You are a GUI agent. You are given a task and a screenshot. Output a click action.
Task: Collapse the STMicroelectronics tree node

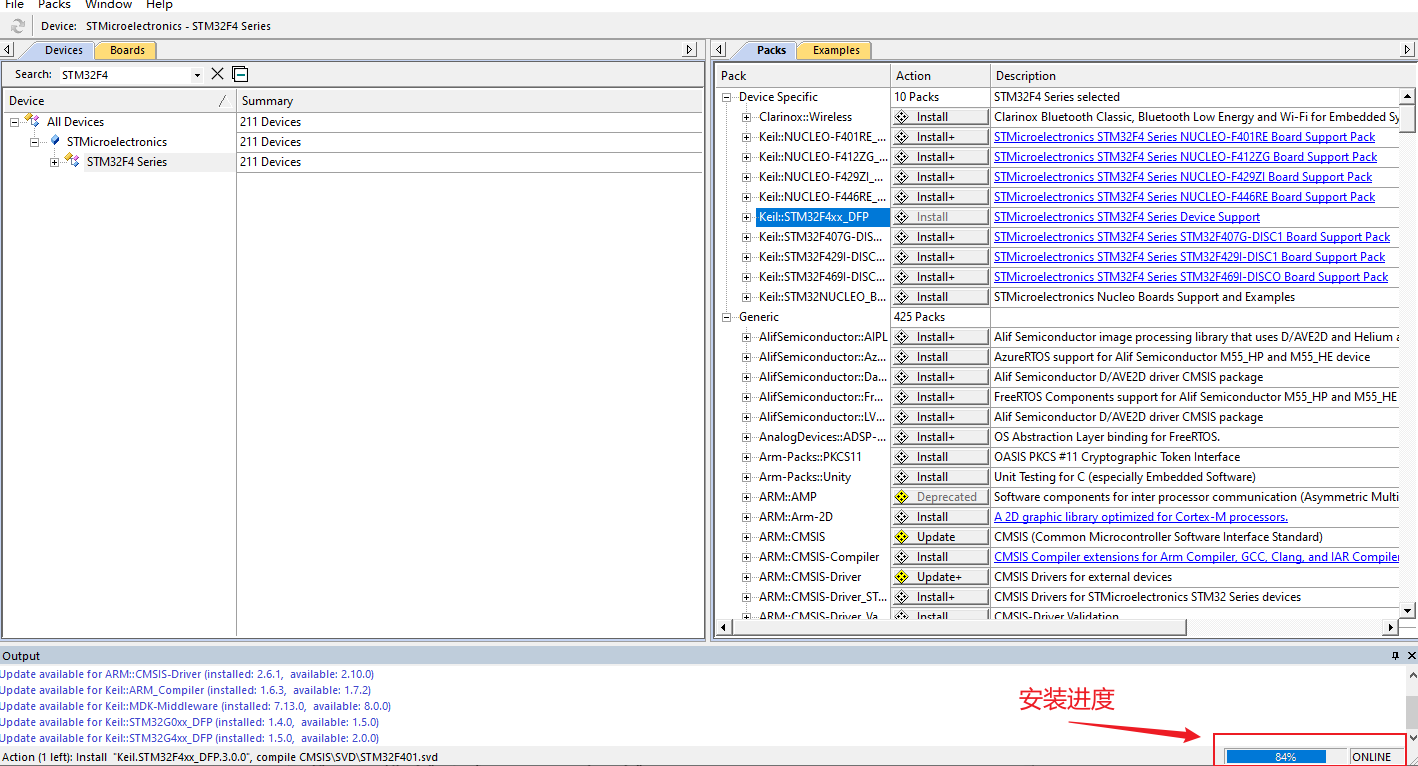pos(35,142)
